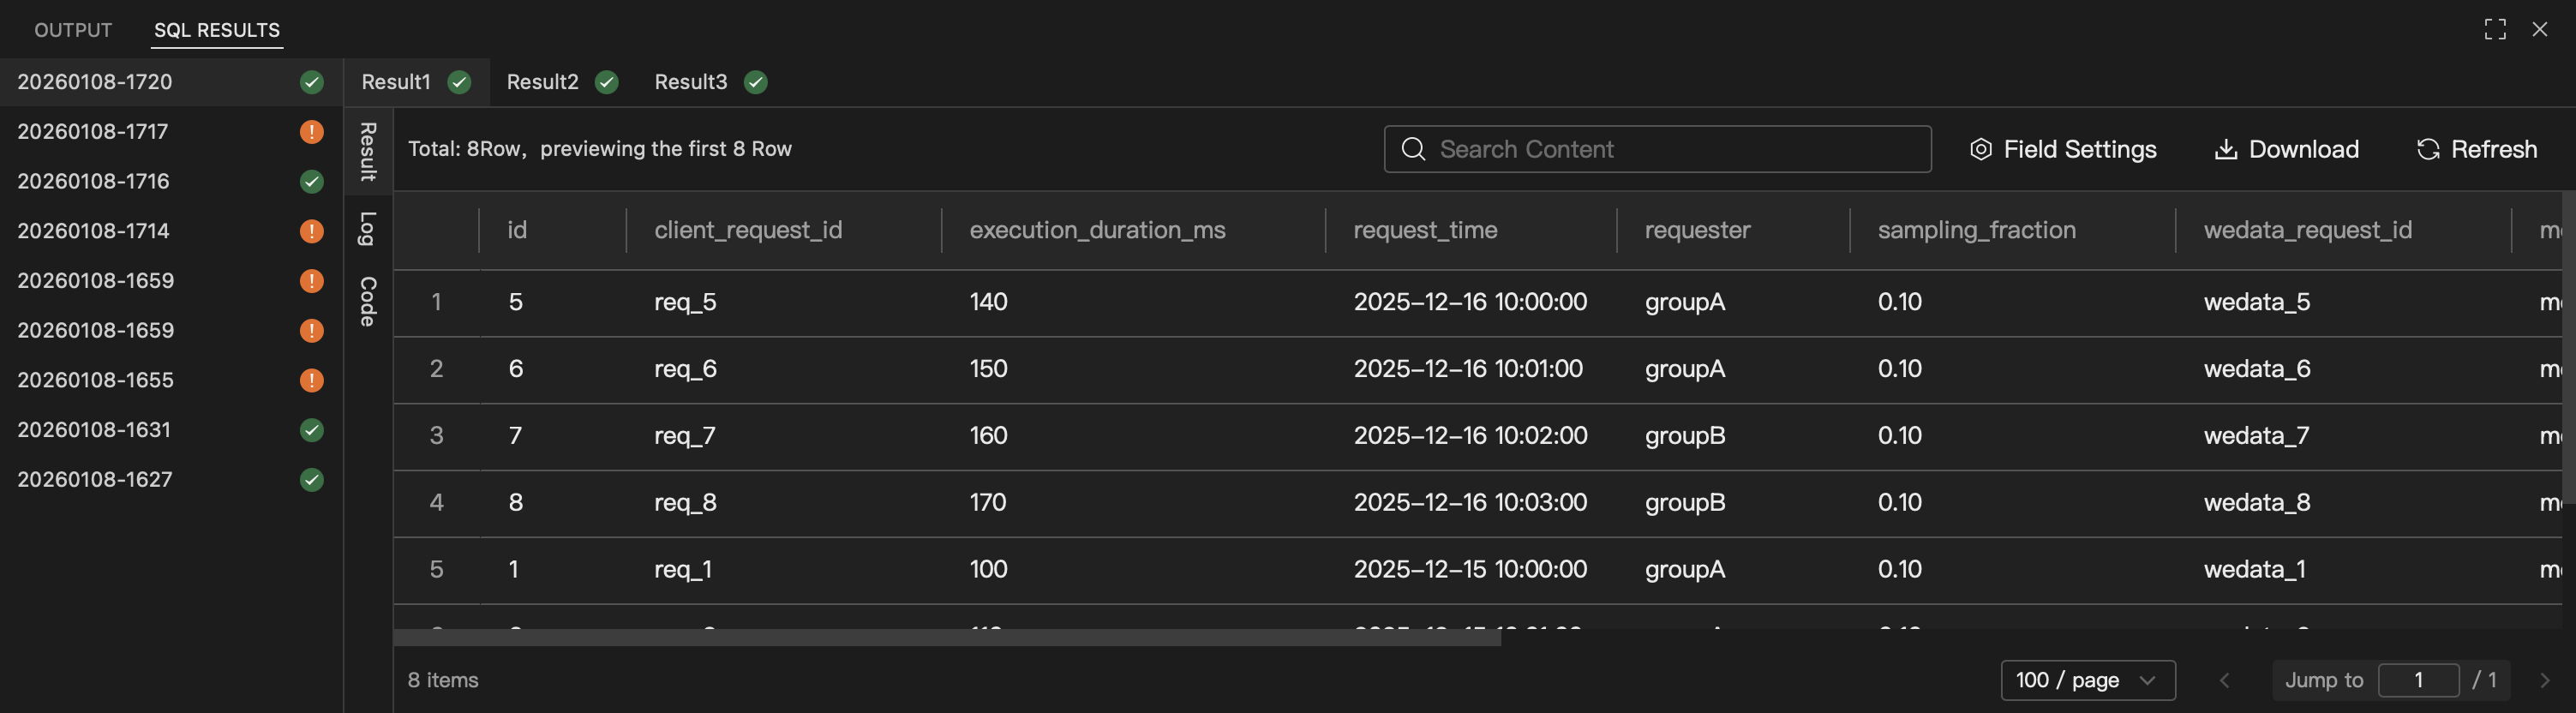
Task: Open the 100 / page dropdown
Action: pos(2087,681)
